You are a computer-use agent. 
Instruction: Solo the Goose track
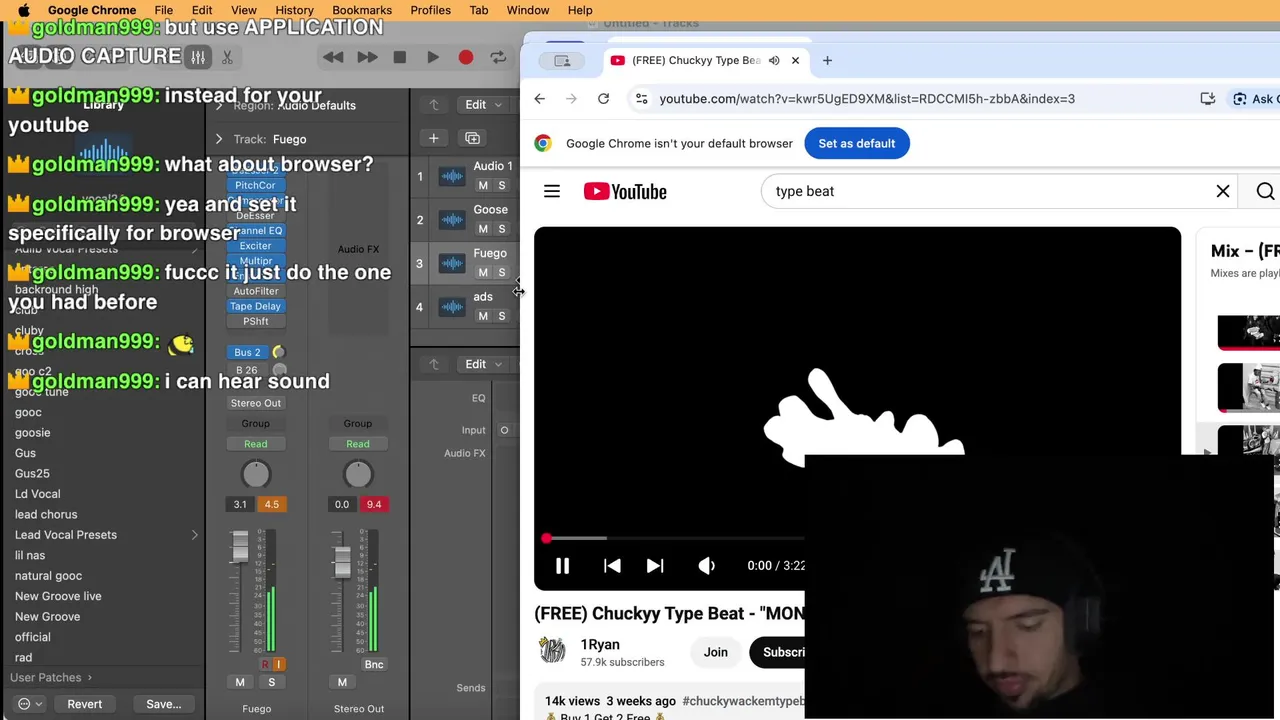[502, 229]
